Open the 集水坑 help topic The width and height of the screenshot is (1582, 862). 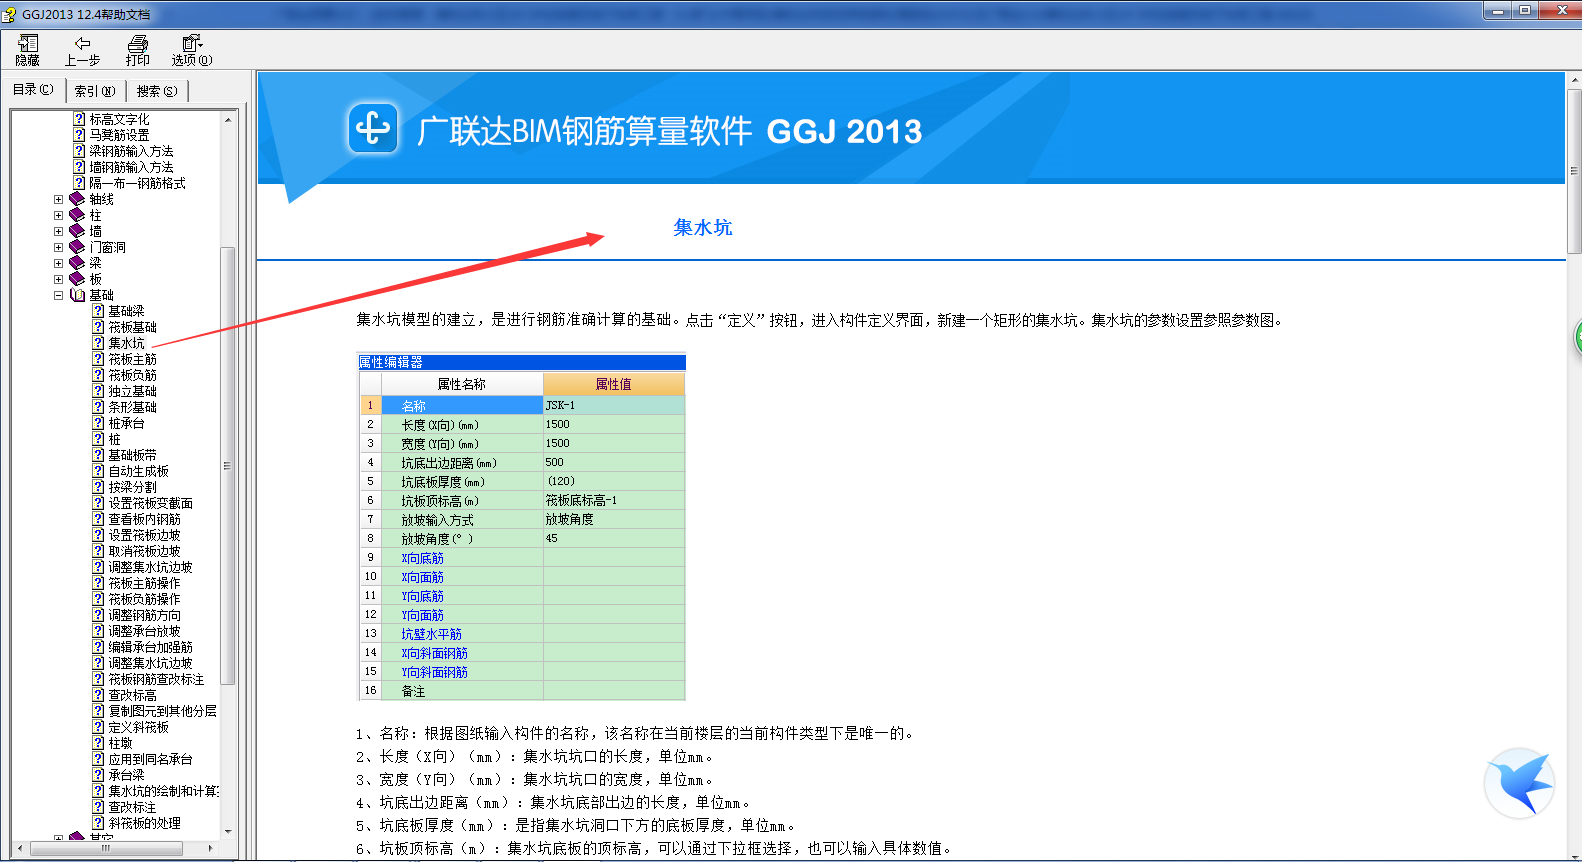point(126,343)
